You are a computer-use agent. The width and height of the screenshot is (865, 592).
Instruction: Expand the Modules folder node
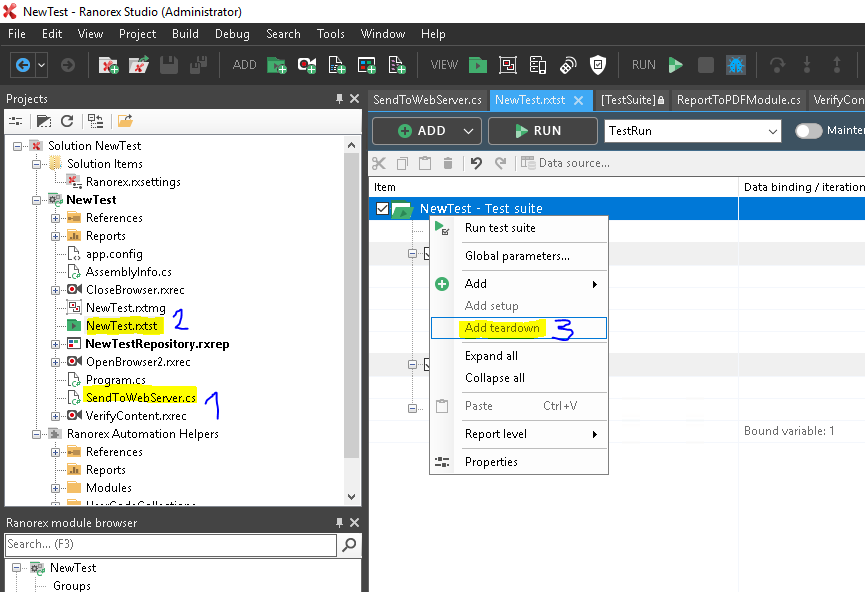(x=55, y=488)
